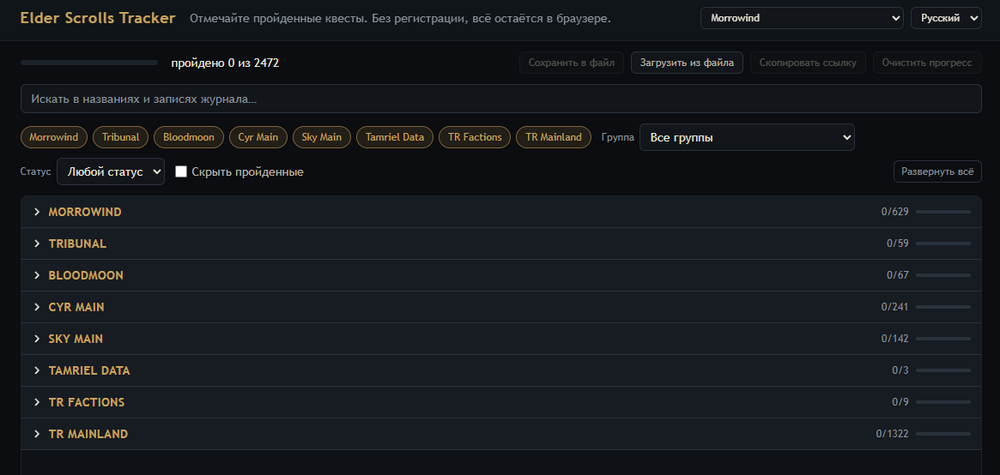Screen dimensions: 1000x475
Task: Click the Загрузить из файла button
Action: pyautogui.click(x=687, y=63)
